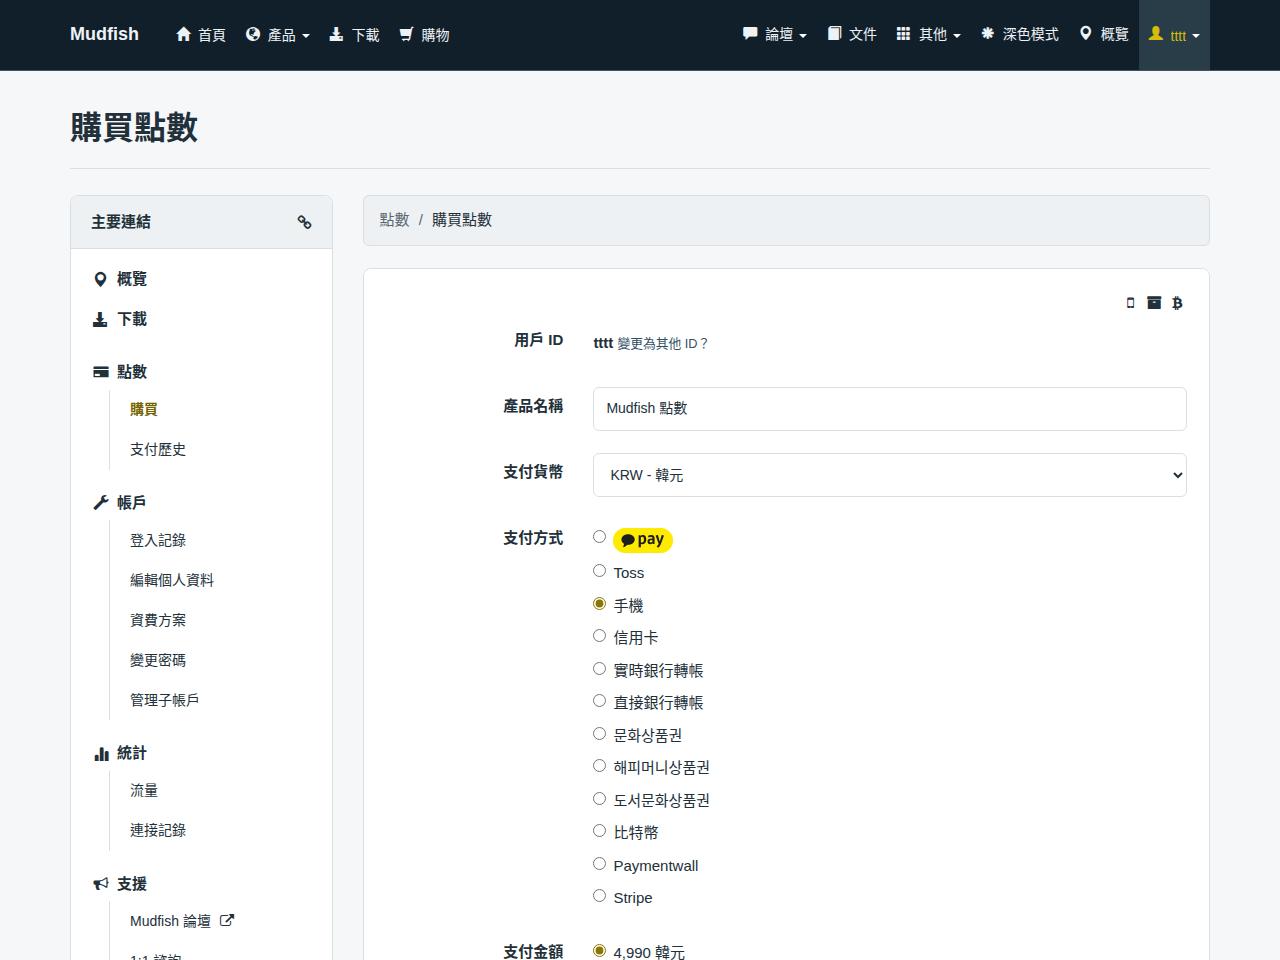Click the bar chart icon beside 統計
This screenshot has width=1280, height=960.
coord(101,753)
